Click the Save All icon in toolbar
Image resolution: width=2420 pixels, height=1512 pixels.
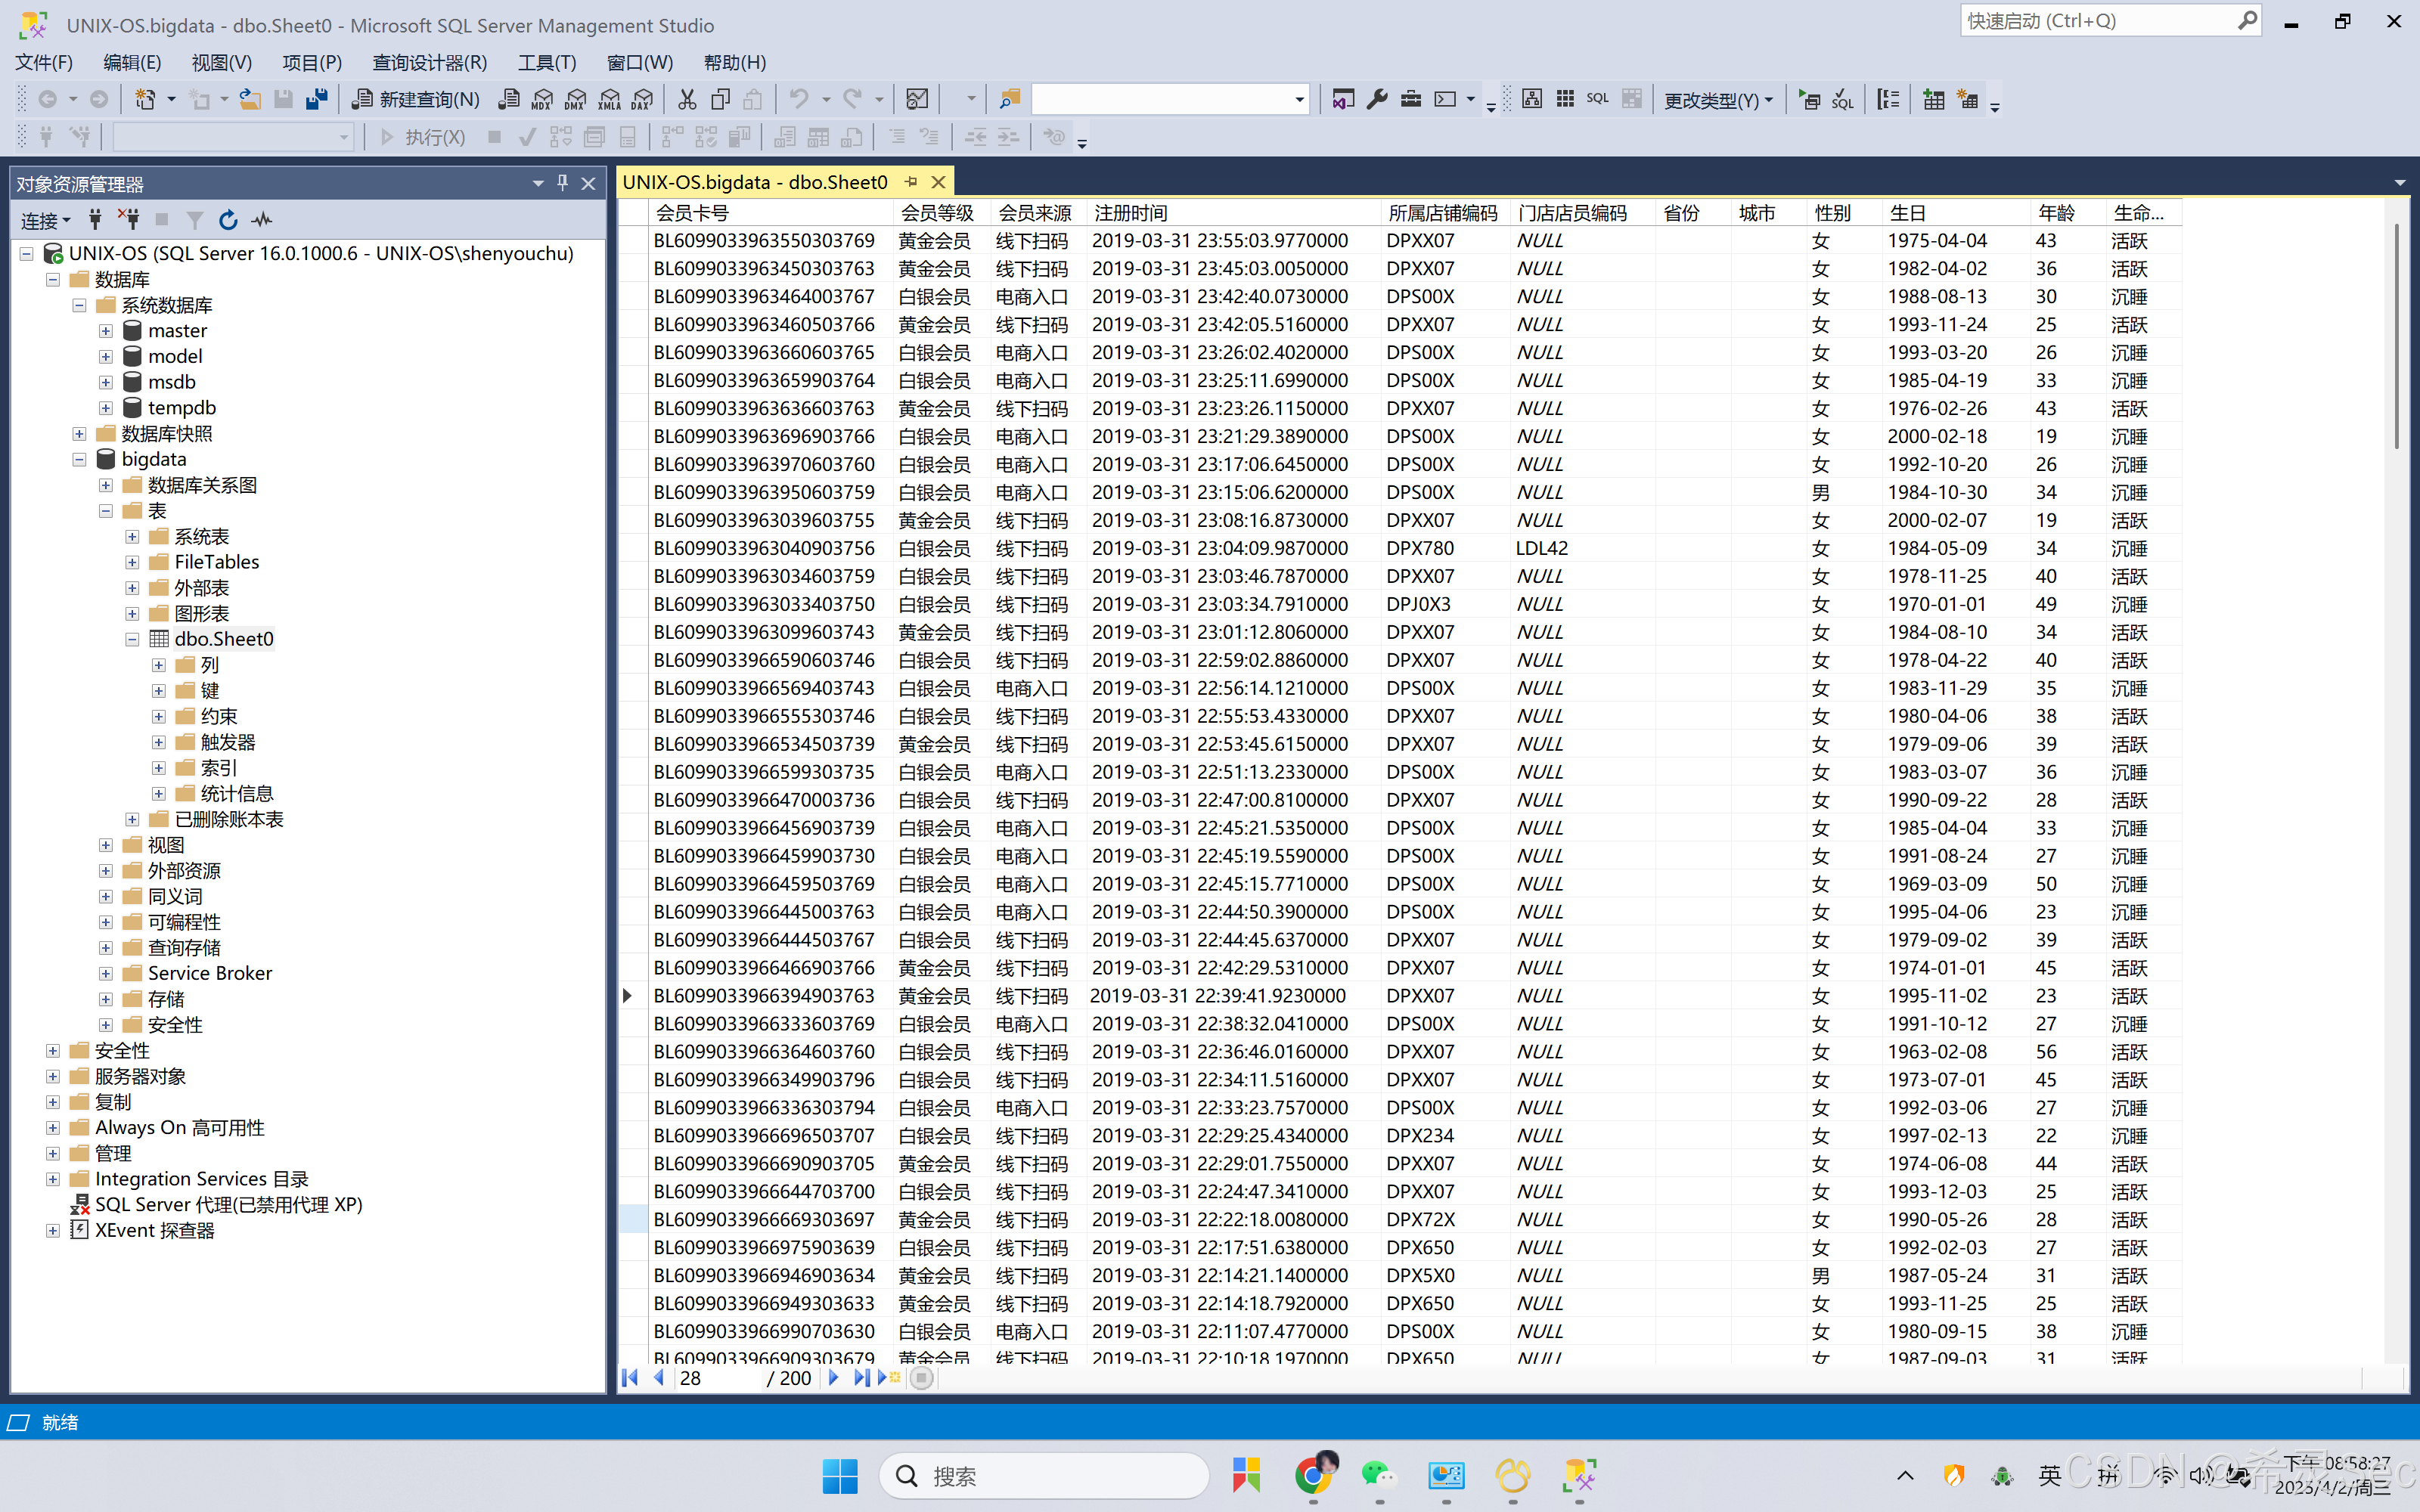(x=317, y=99)
